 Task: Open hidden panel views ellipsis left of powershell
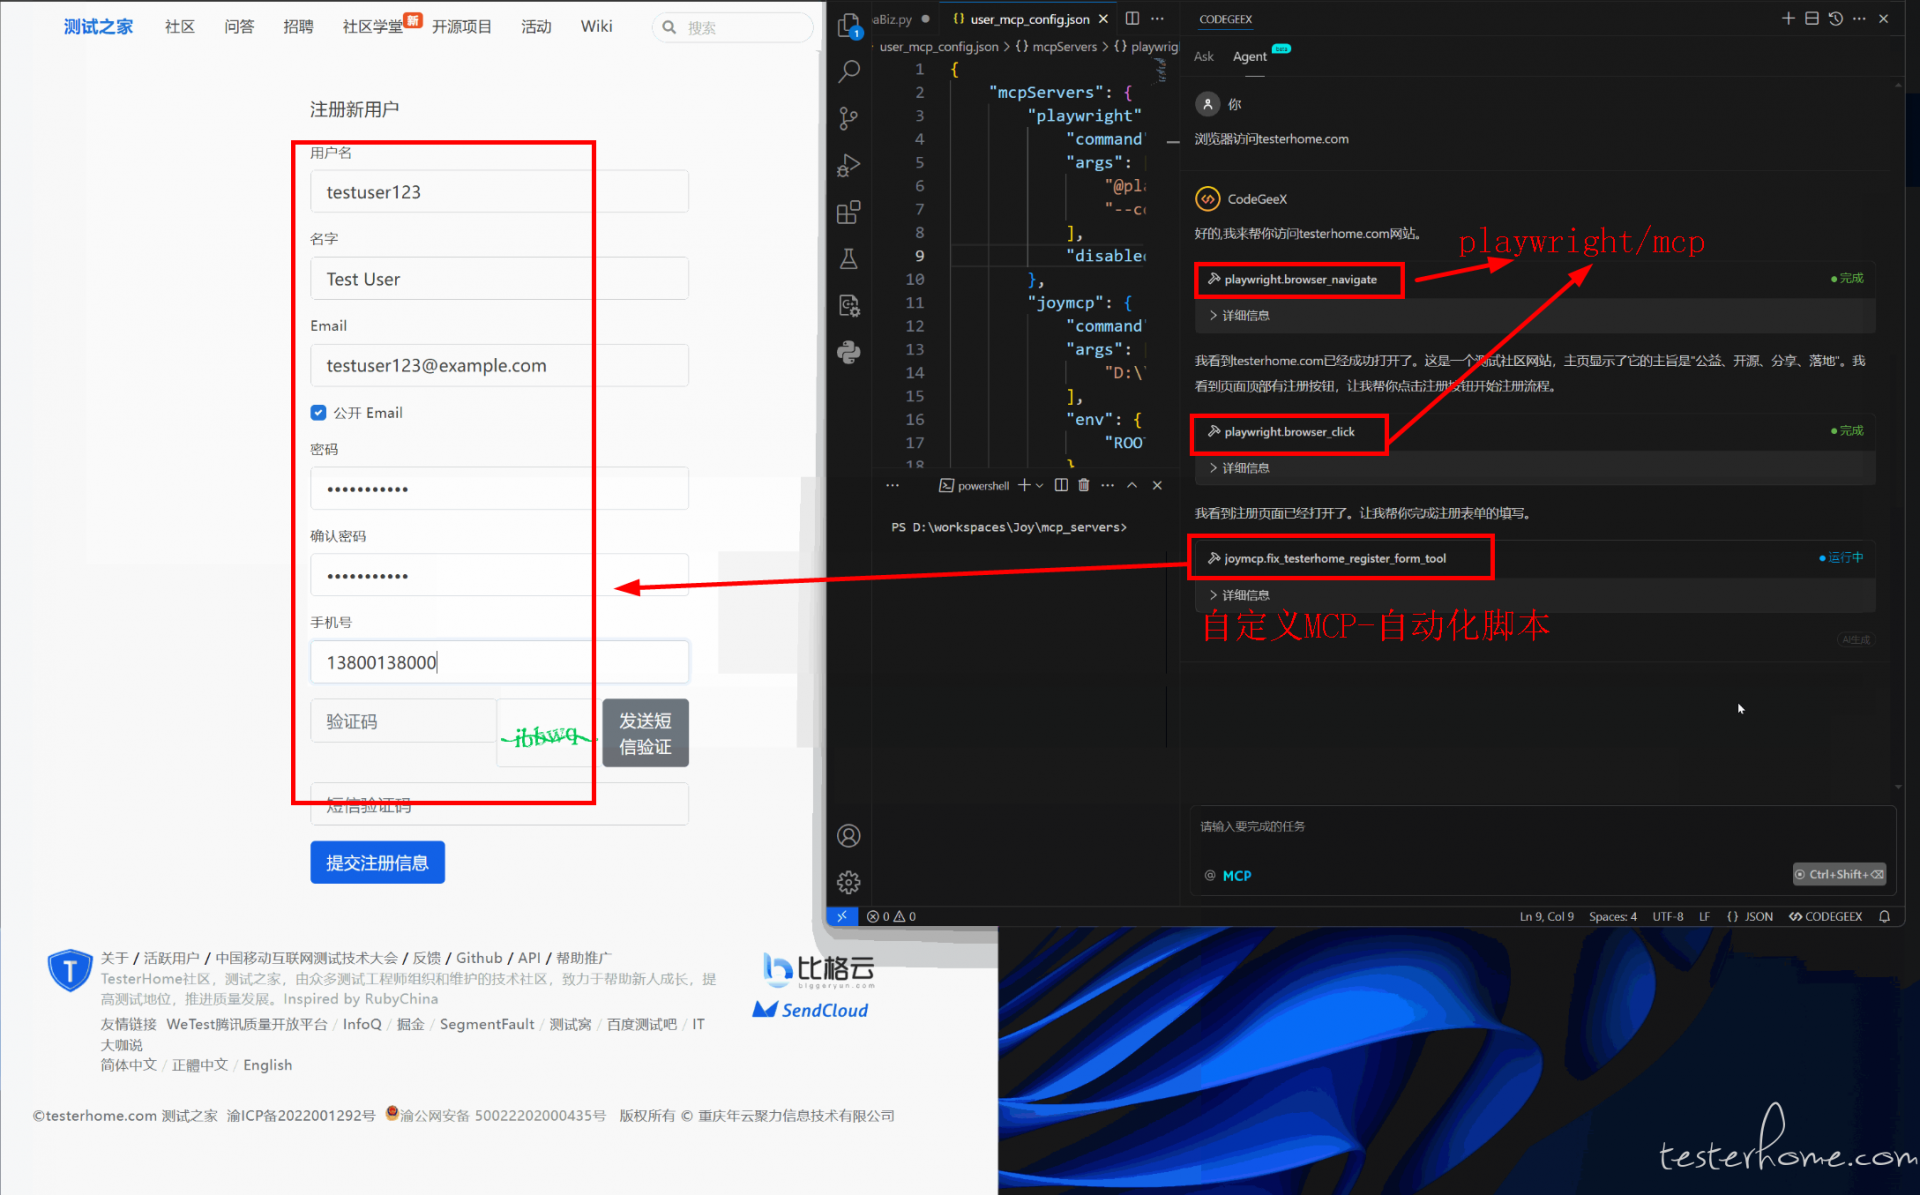point(892,485)
